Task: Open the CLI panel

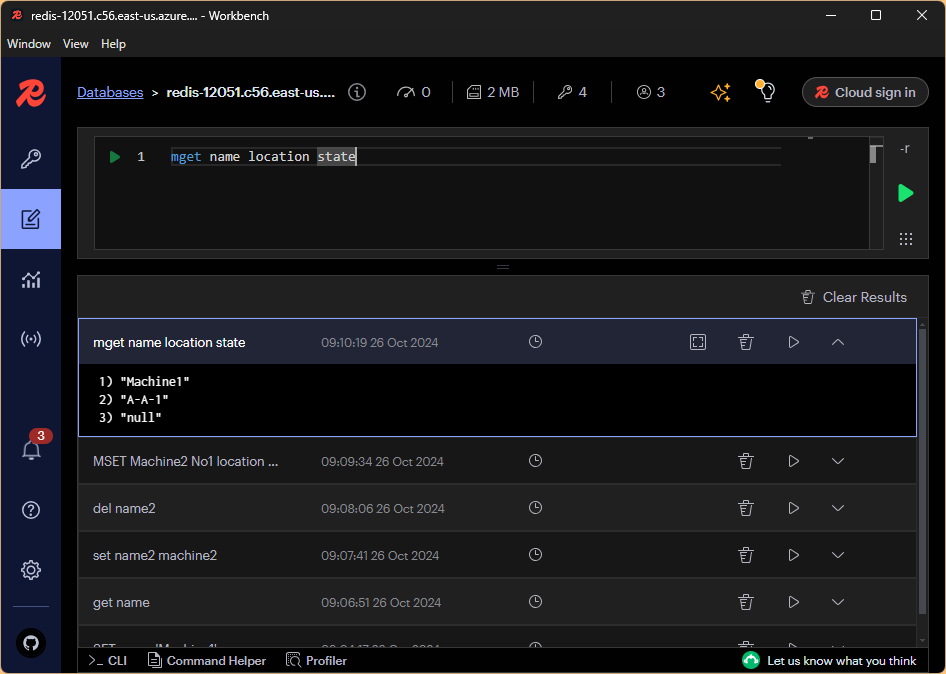Action: pyautogui.click(x=107, y=661)
